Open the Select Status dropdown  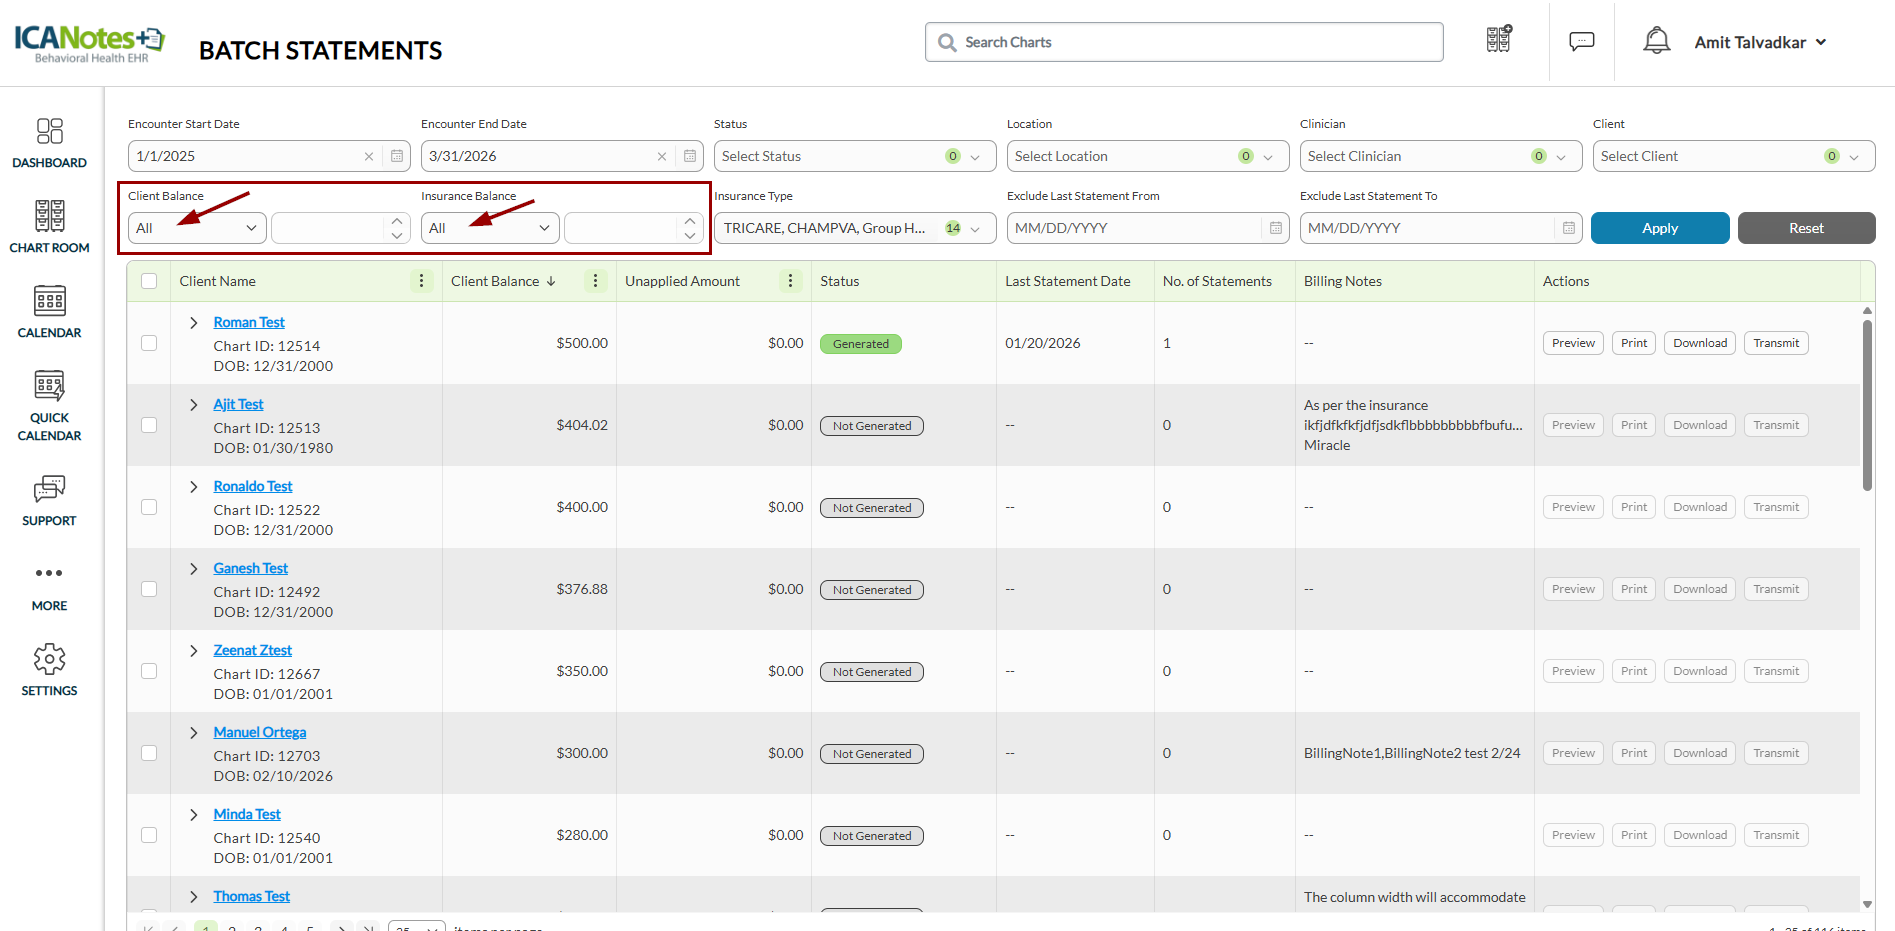[854, 156]
